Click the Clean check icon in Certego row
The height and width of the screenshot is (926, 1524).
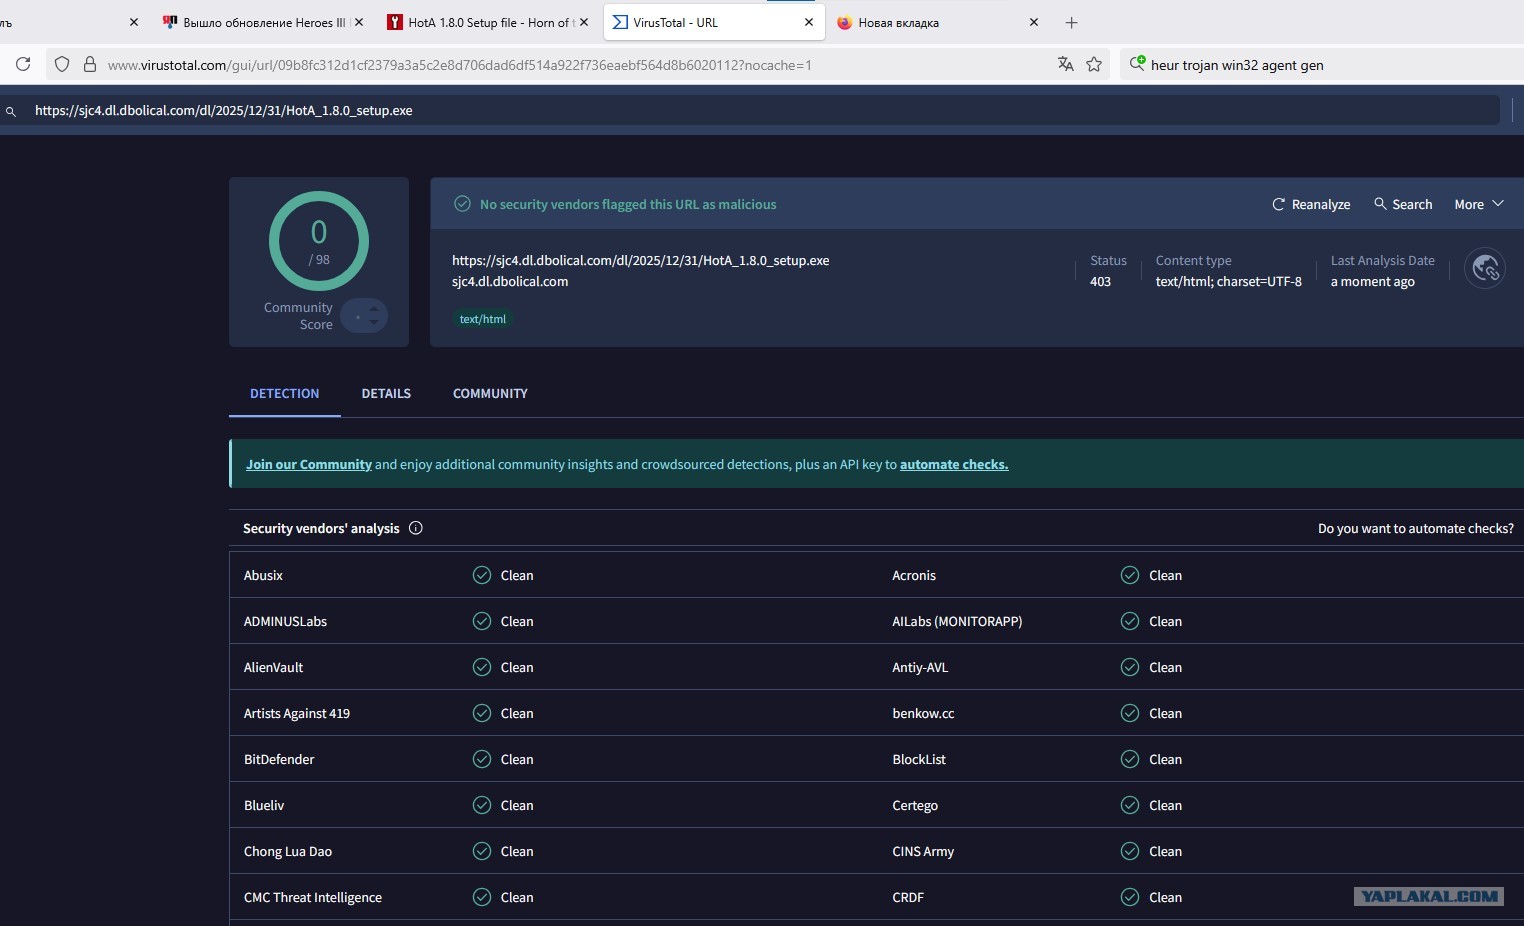click(1130, 805)
